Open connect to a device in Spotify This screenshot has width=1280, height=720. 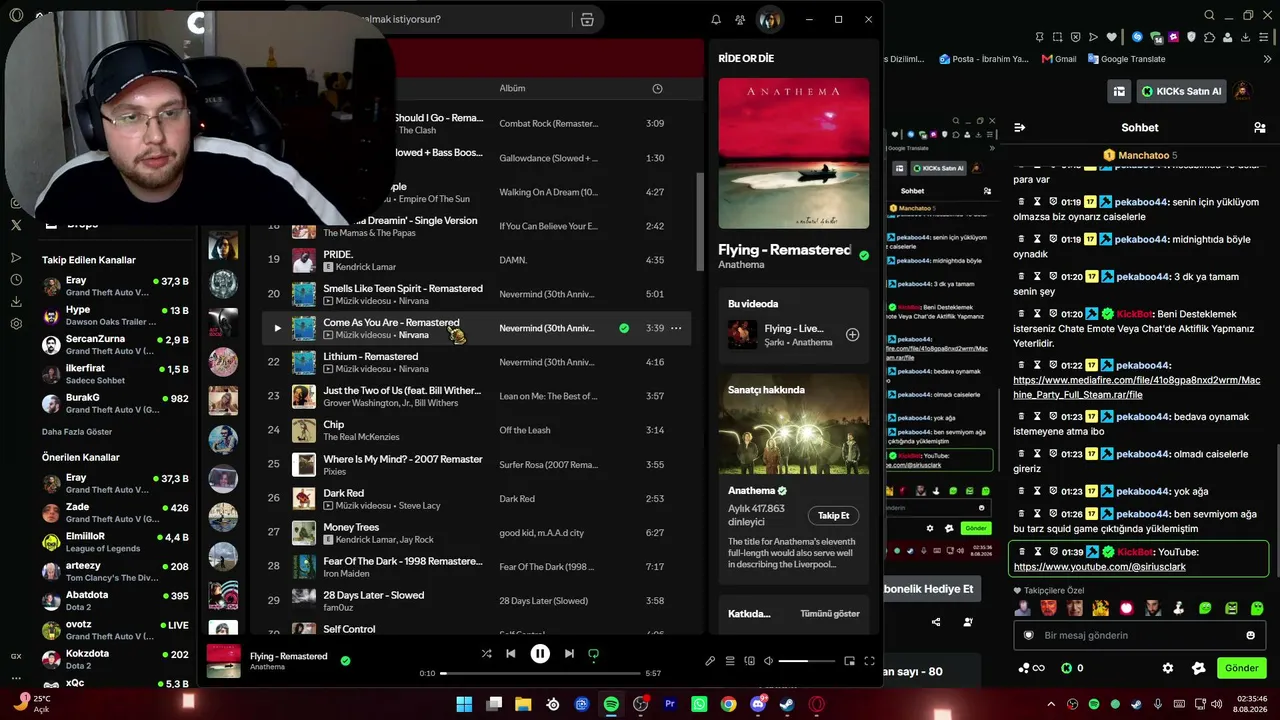749,661
